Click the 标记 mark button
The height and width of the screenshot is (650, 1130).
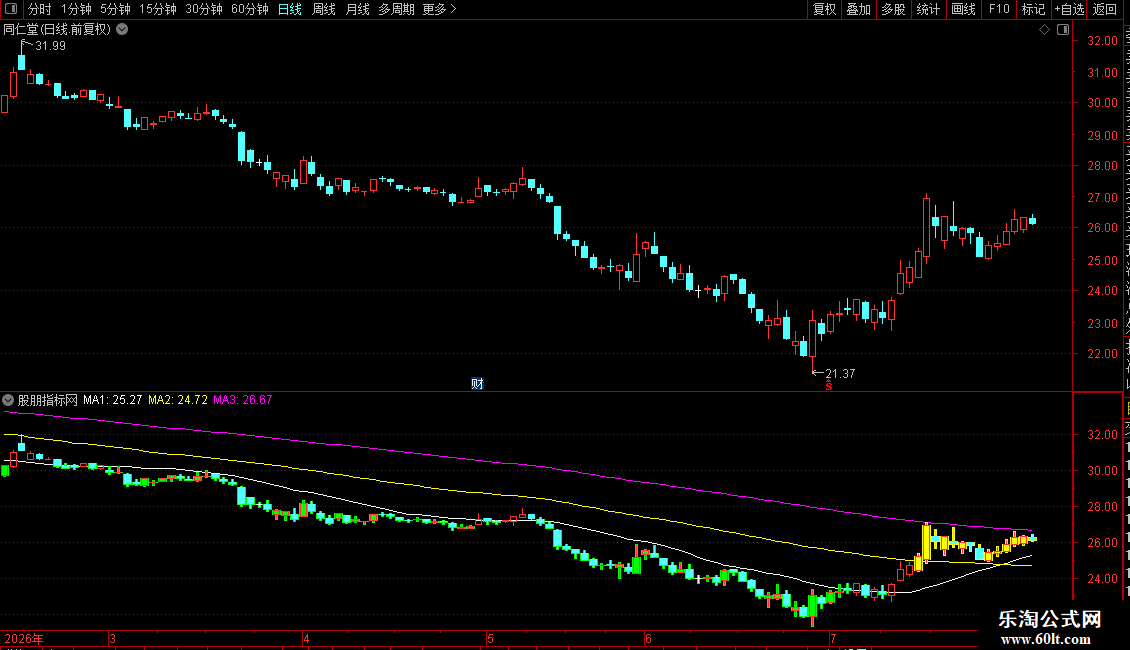click(1033, 9)
